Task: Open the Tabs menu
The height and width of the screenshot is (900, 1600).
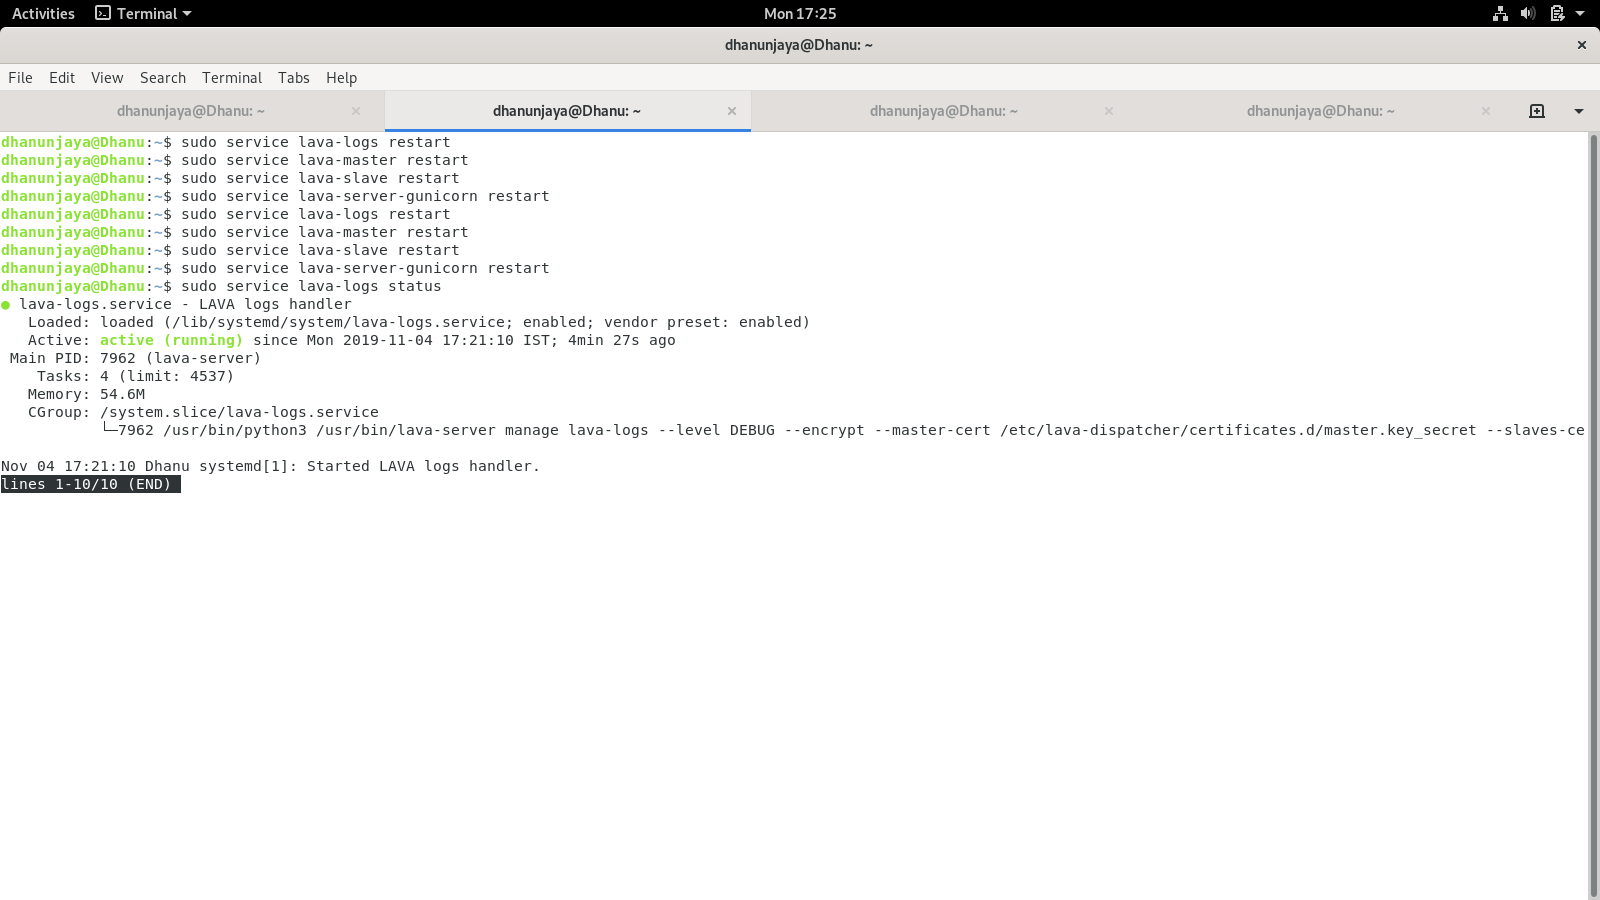Action: tap(294, 78)
